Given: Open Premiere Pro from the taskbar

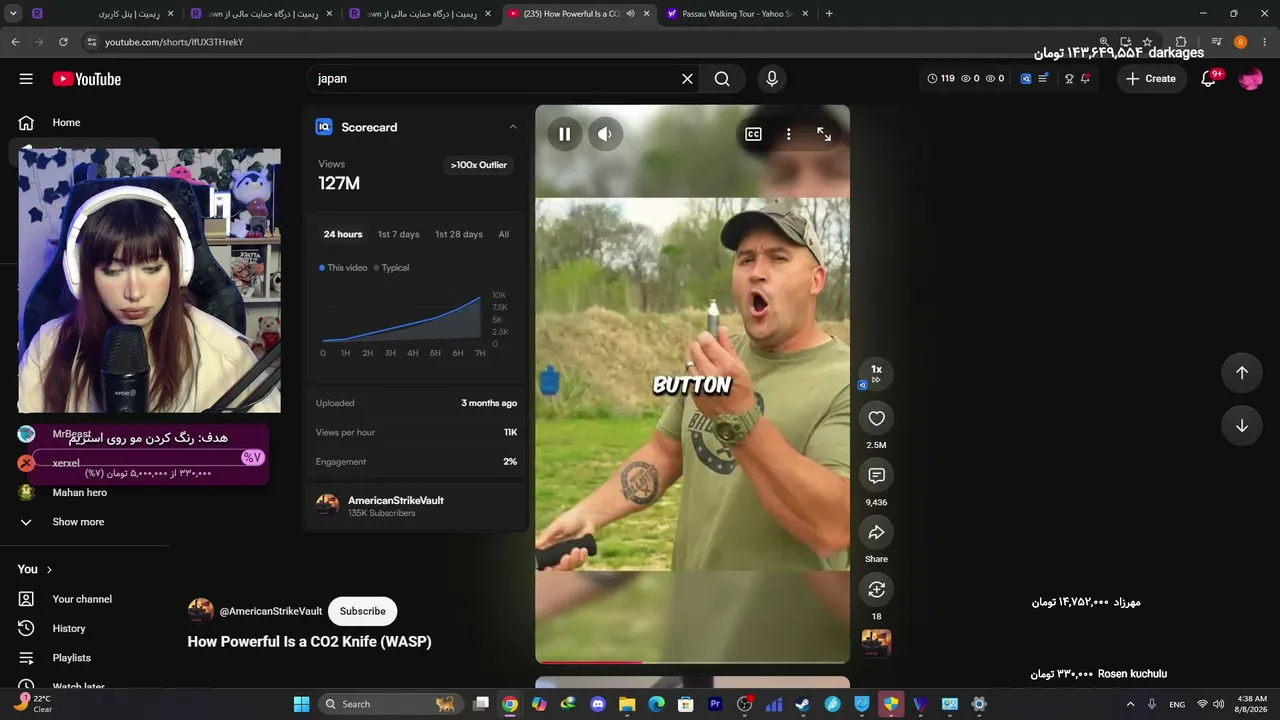Looking at the screenshot, I should click(x=715, y=704).
